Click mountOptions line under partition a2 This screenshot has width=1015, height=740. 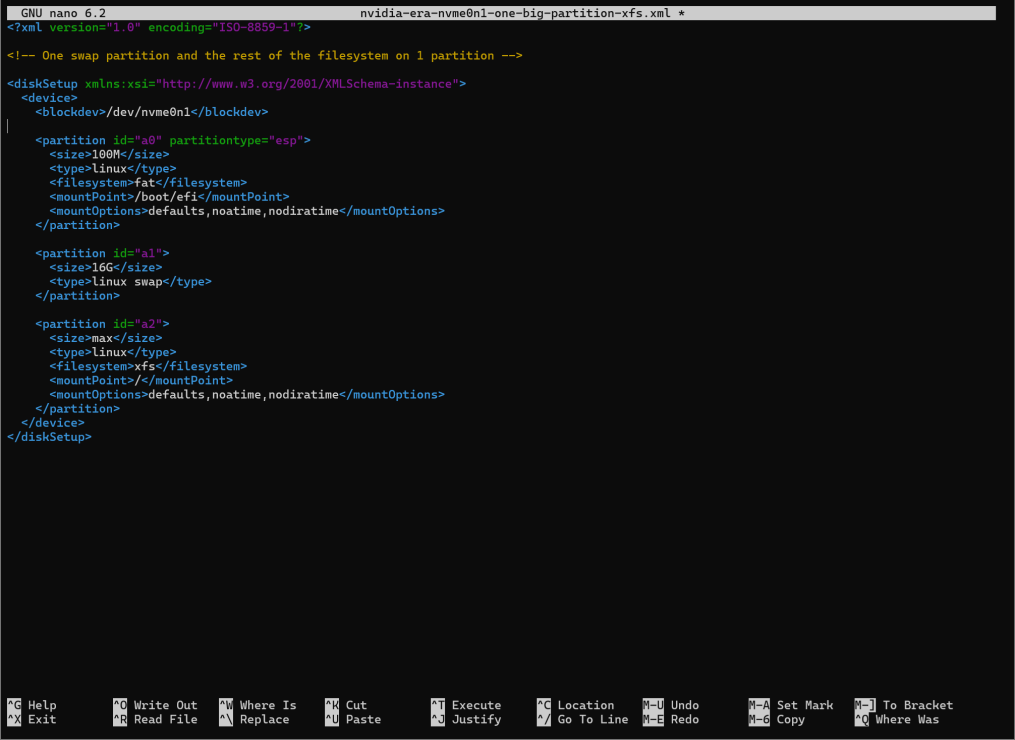247,395
